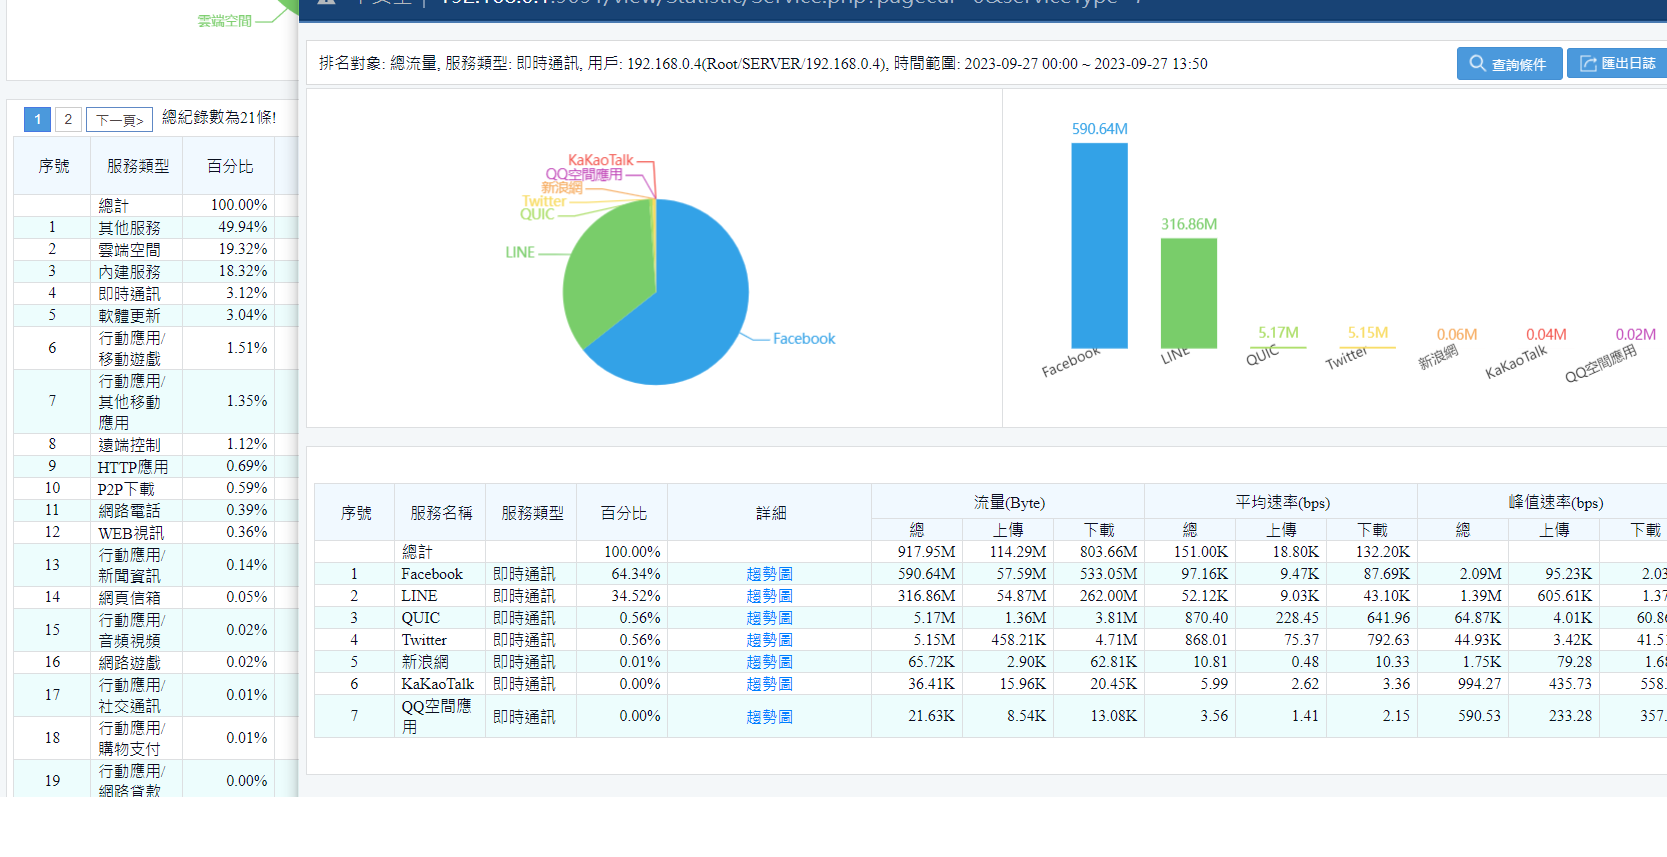Click WEB視訊 row in left table
Image resolution: width=1667 pixels, height=857 pixels.
pyautogui.click(x=156, y=533)
